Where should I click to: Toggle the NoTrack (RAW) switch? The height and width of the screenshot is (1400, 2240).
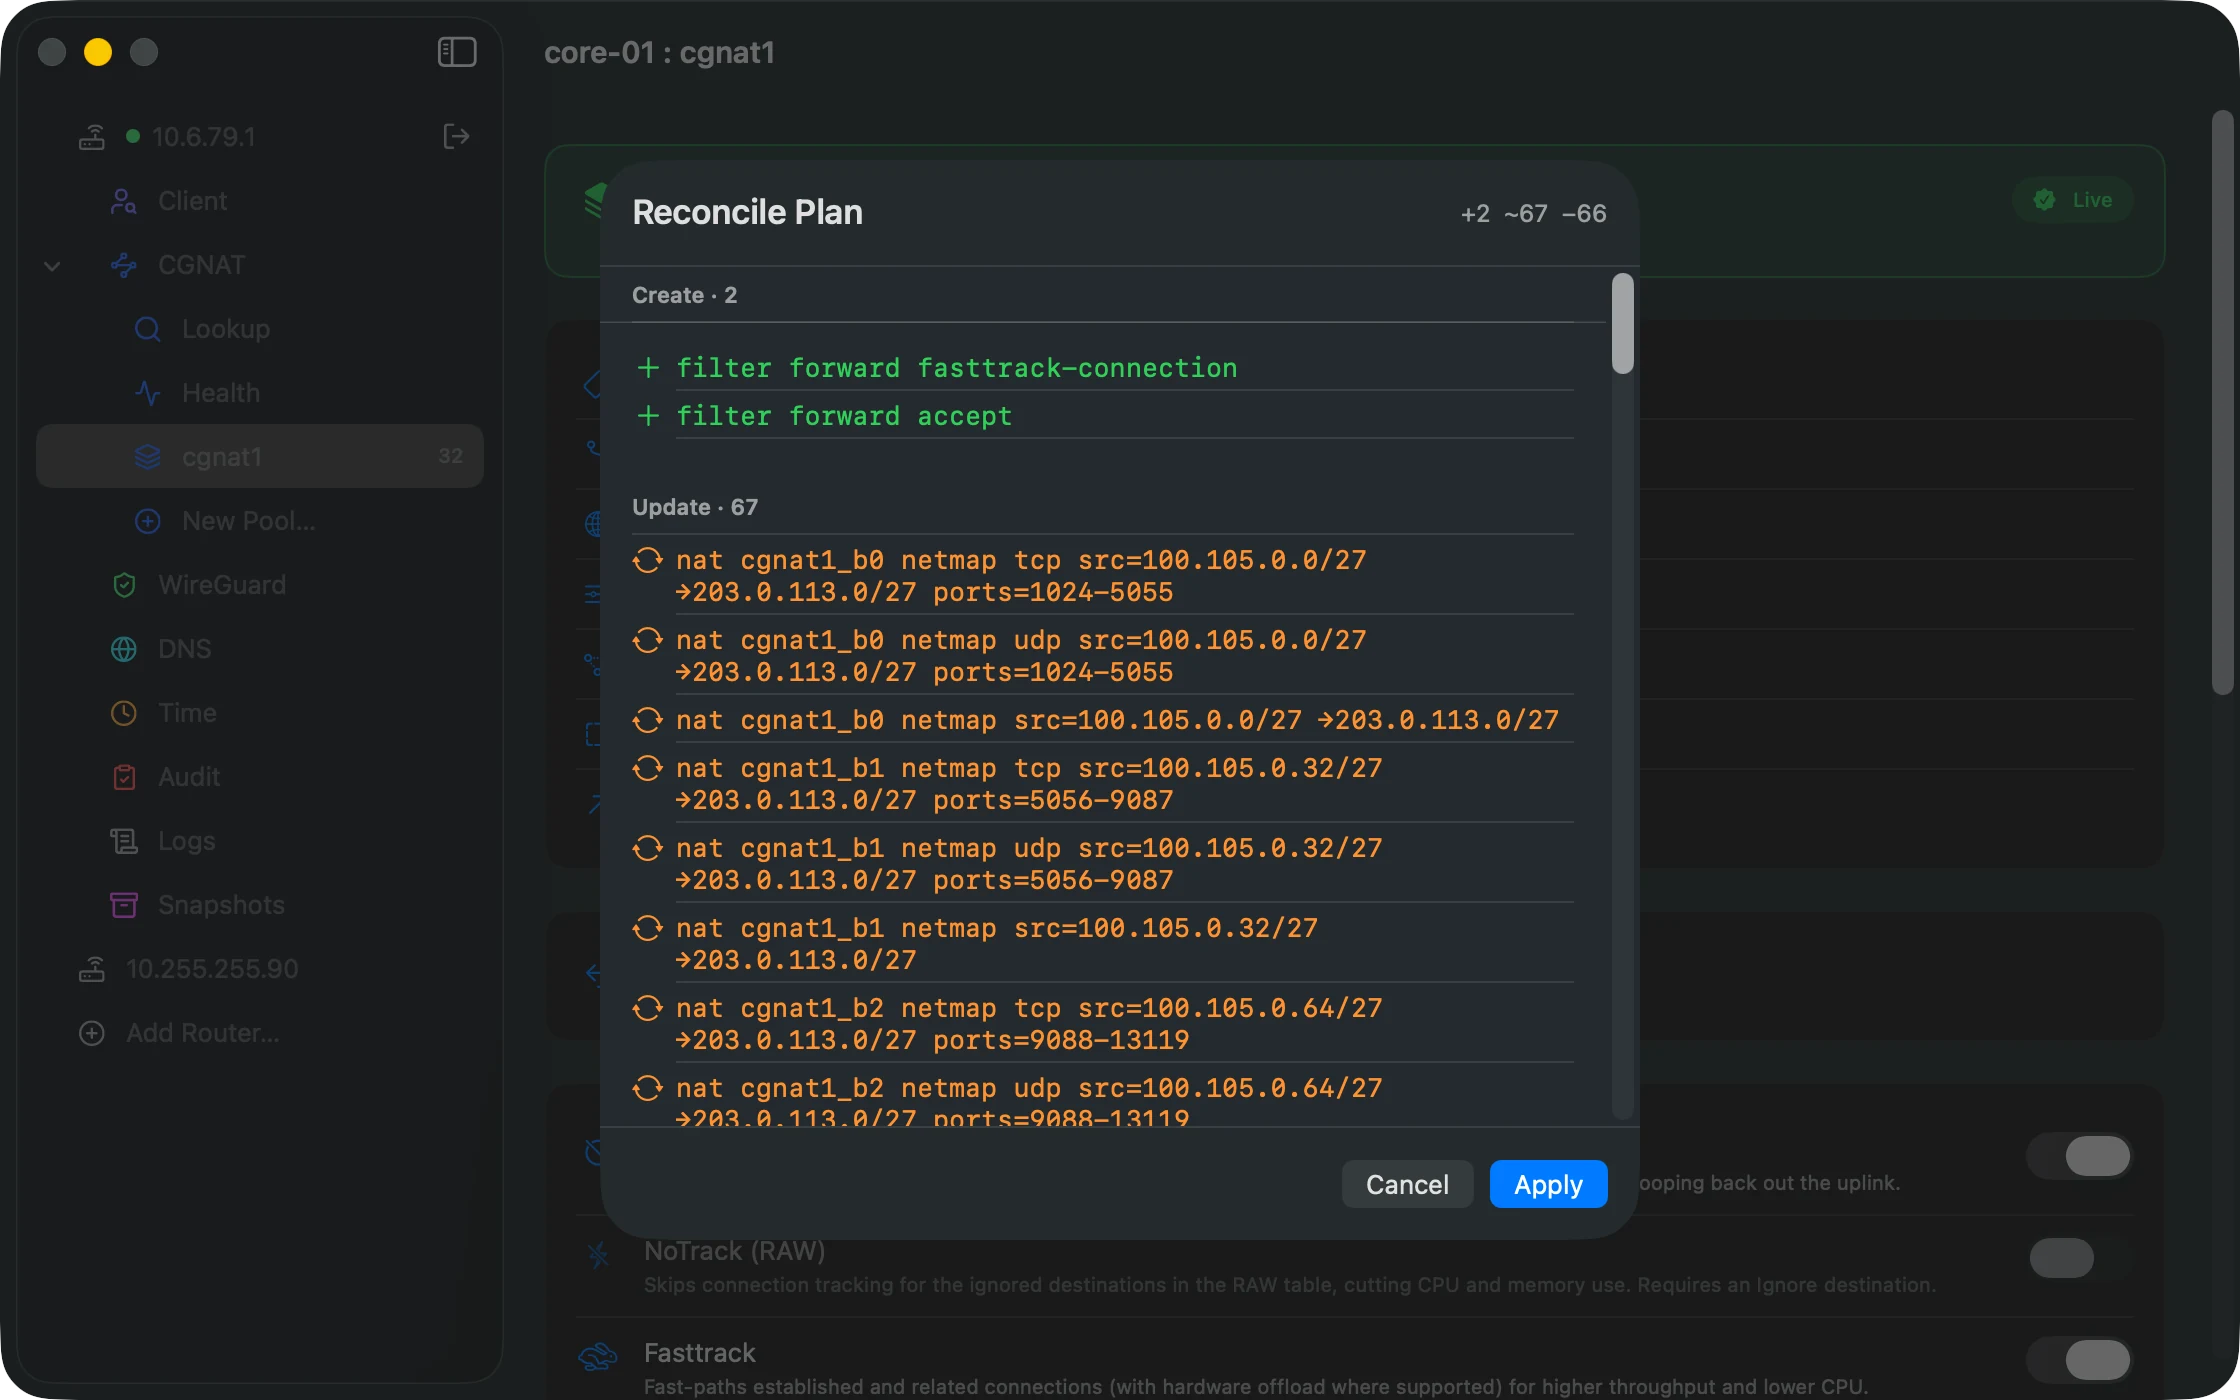(2080, 1258)
